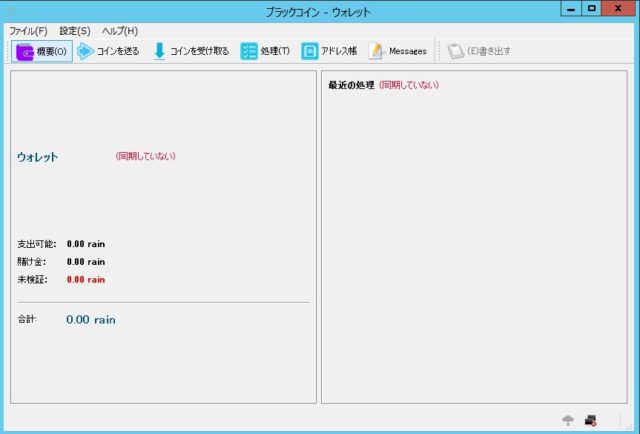Click the (同期していない) warning beside ウォレット
Viewport: 640px width, 434px height.
coord(146,156)
